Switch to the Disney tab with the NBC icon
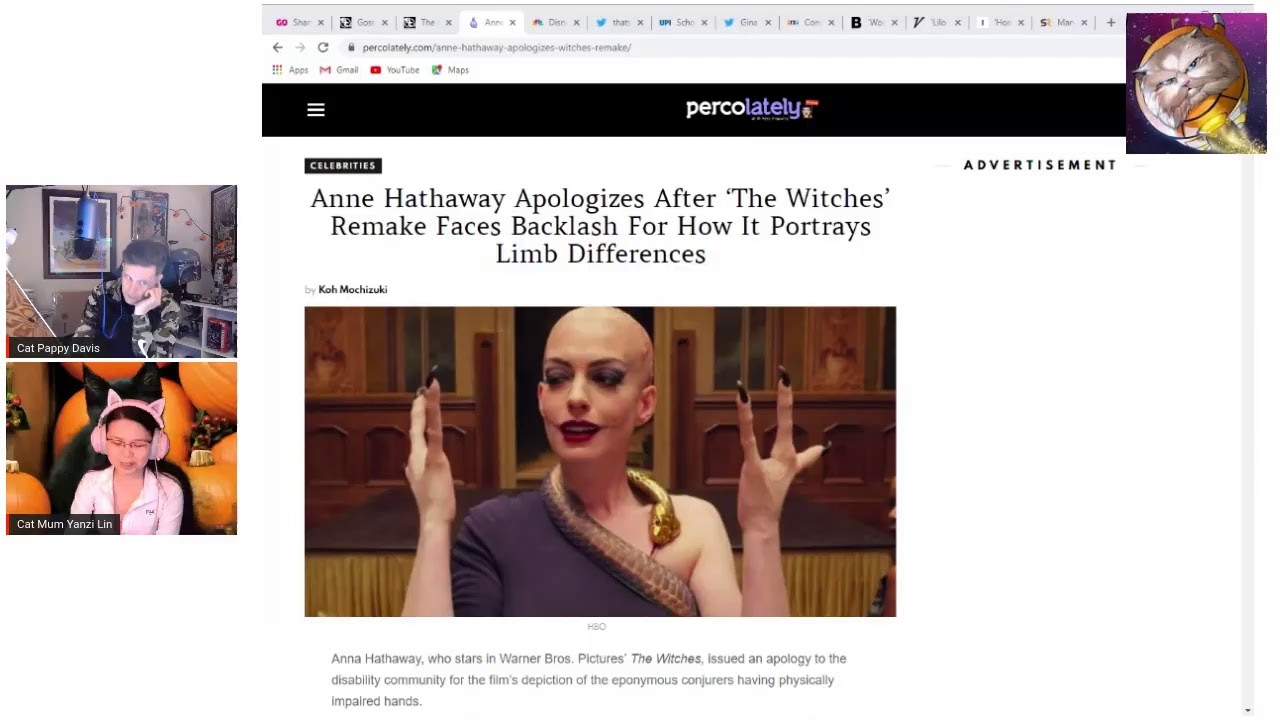The width and height of the screenshot is (1280, 720). (x=549, y=22)
